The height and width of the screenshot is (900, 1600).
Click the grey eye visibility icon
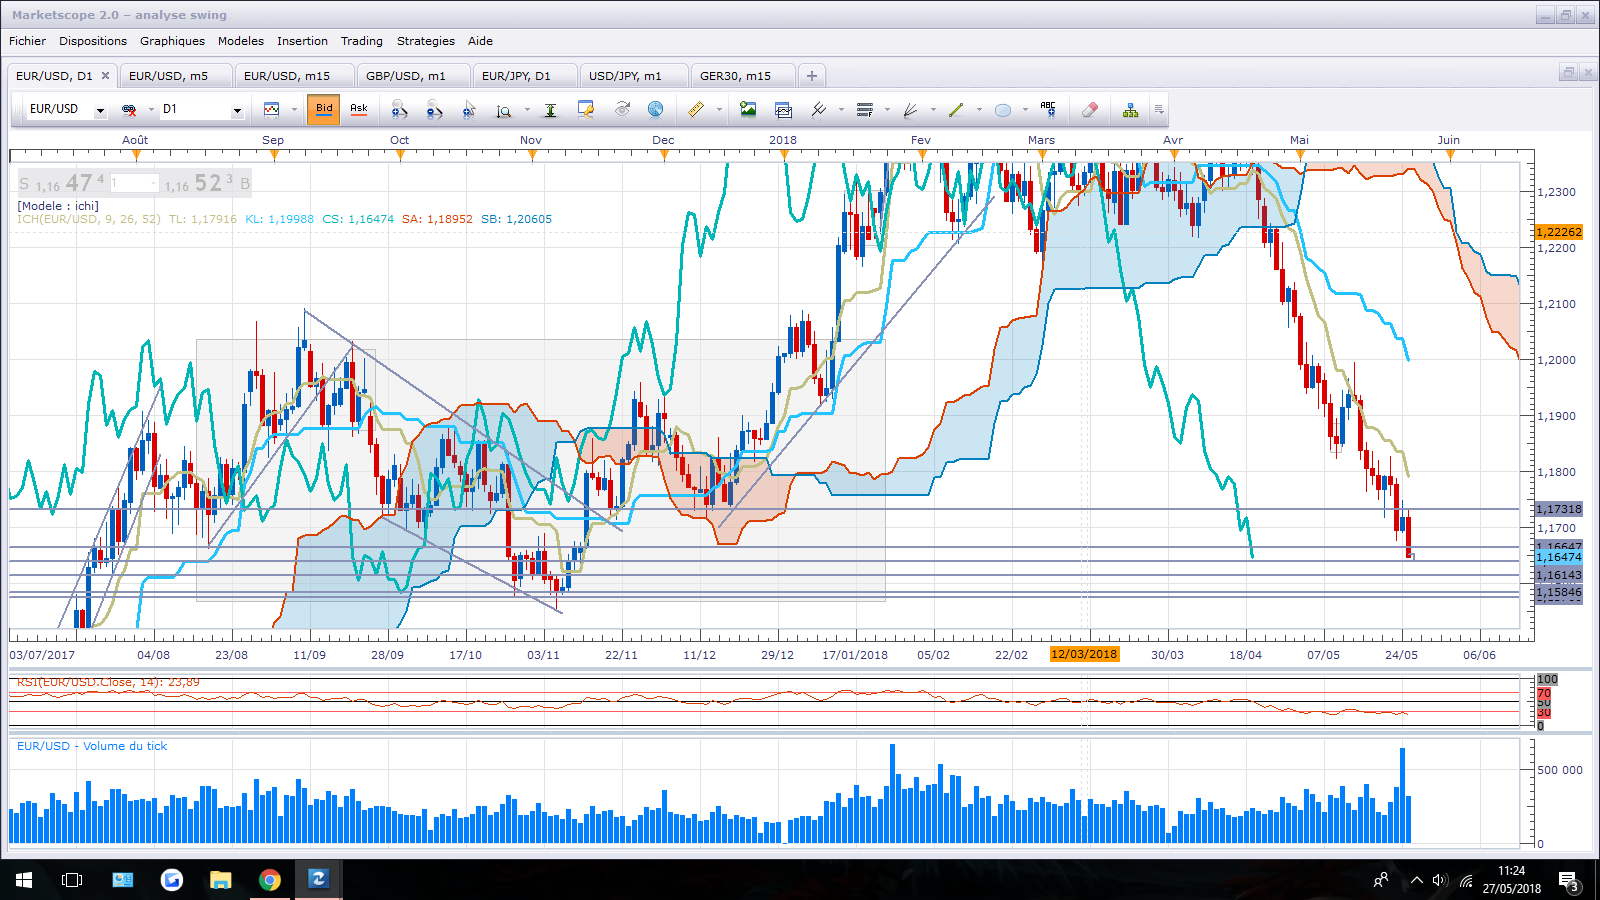(x=622, y=110)
